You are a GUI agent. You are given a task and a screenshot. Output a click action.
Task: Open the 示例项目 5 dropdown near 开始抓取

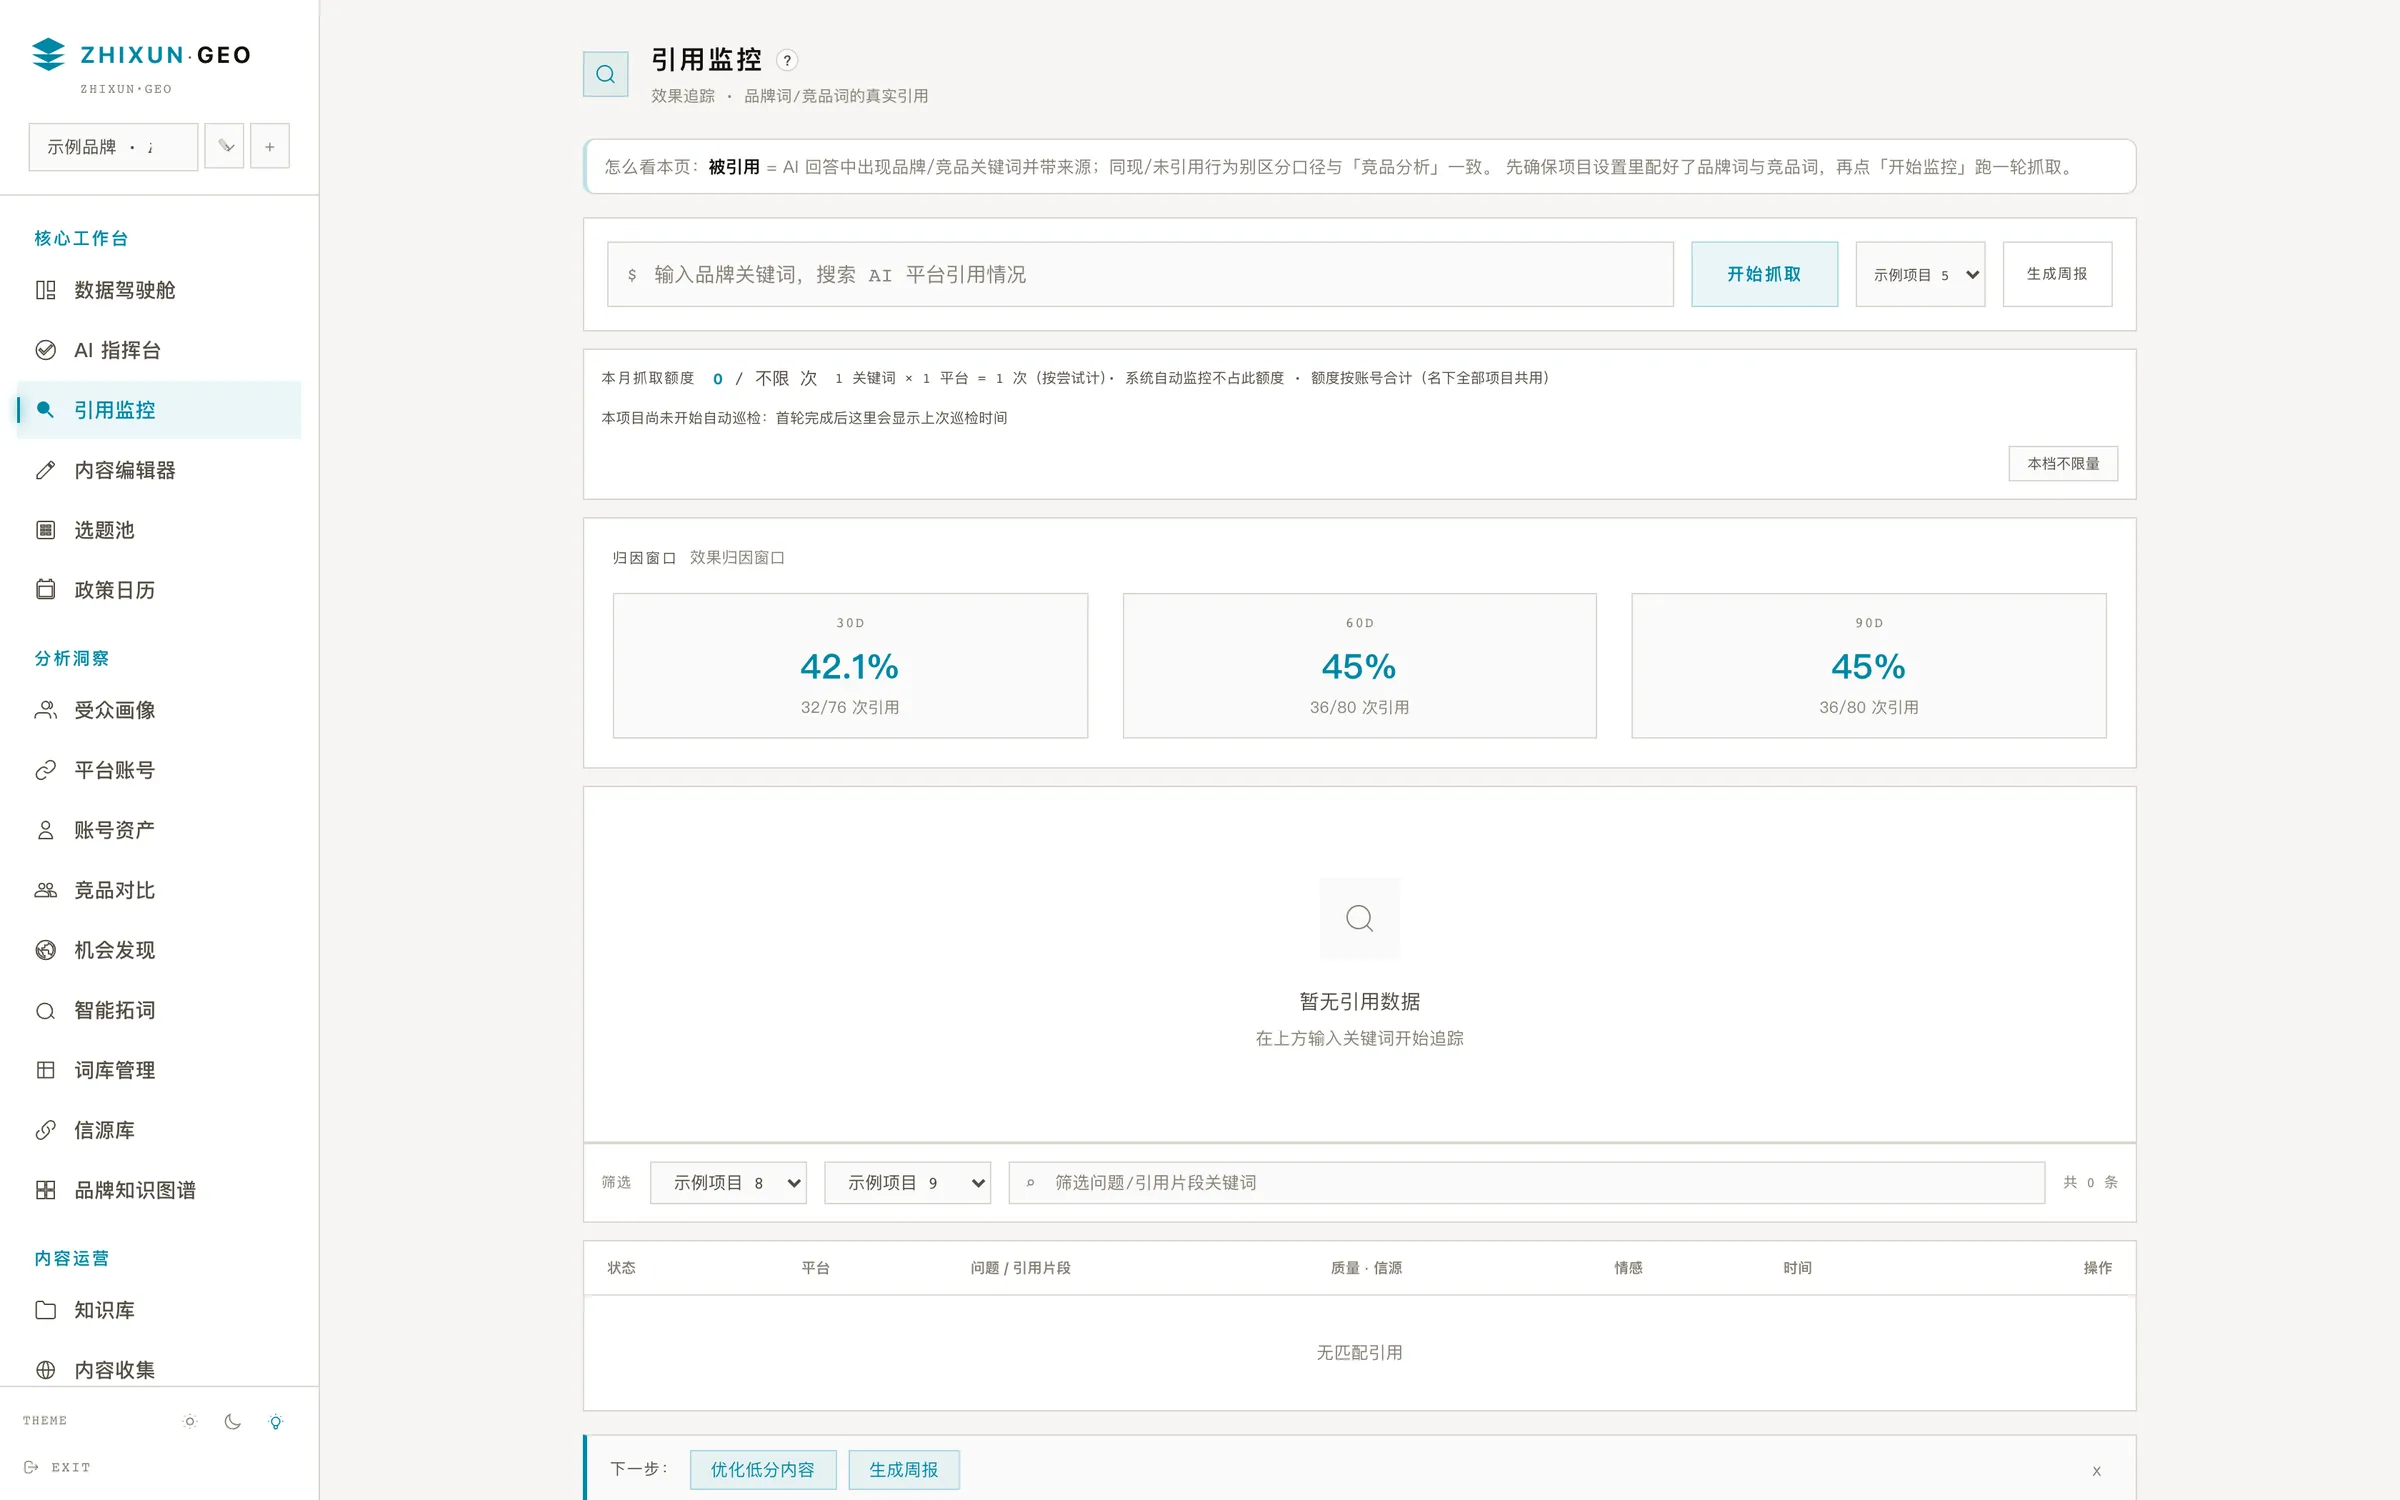click(1920, 274)
